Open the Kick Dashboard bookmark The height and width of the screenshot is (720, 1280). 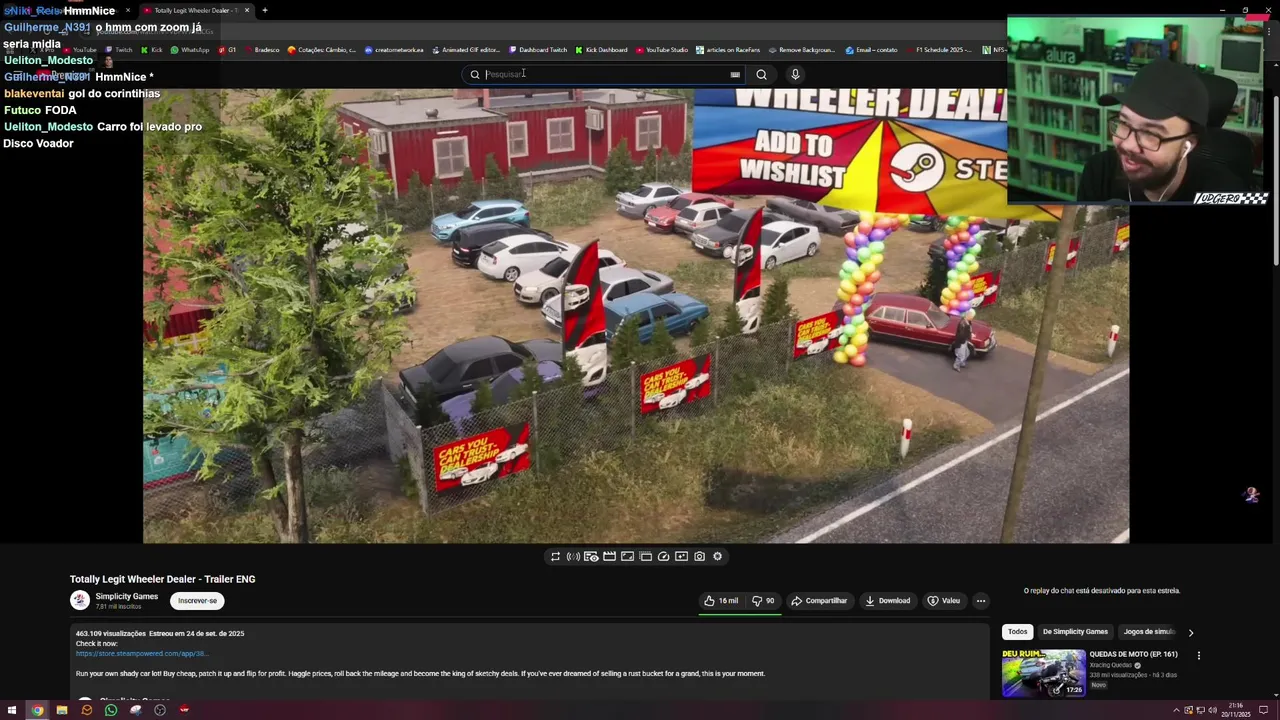(601, 50)
